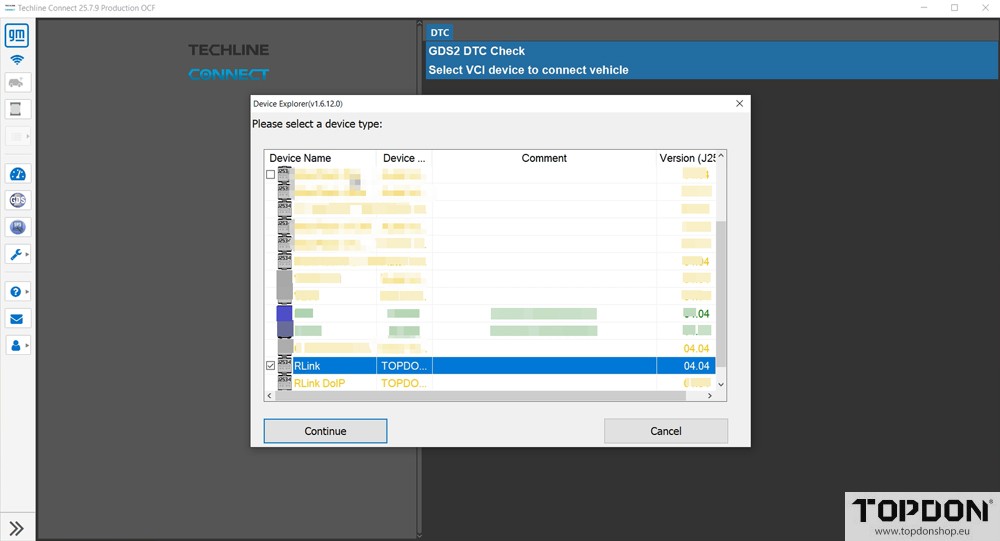This screenshot has width=1000, height=541.
Task: Expand the wrench tools menu
Action: point(17,254)
